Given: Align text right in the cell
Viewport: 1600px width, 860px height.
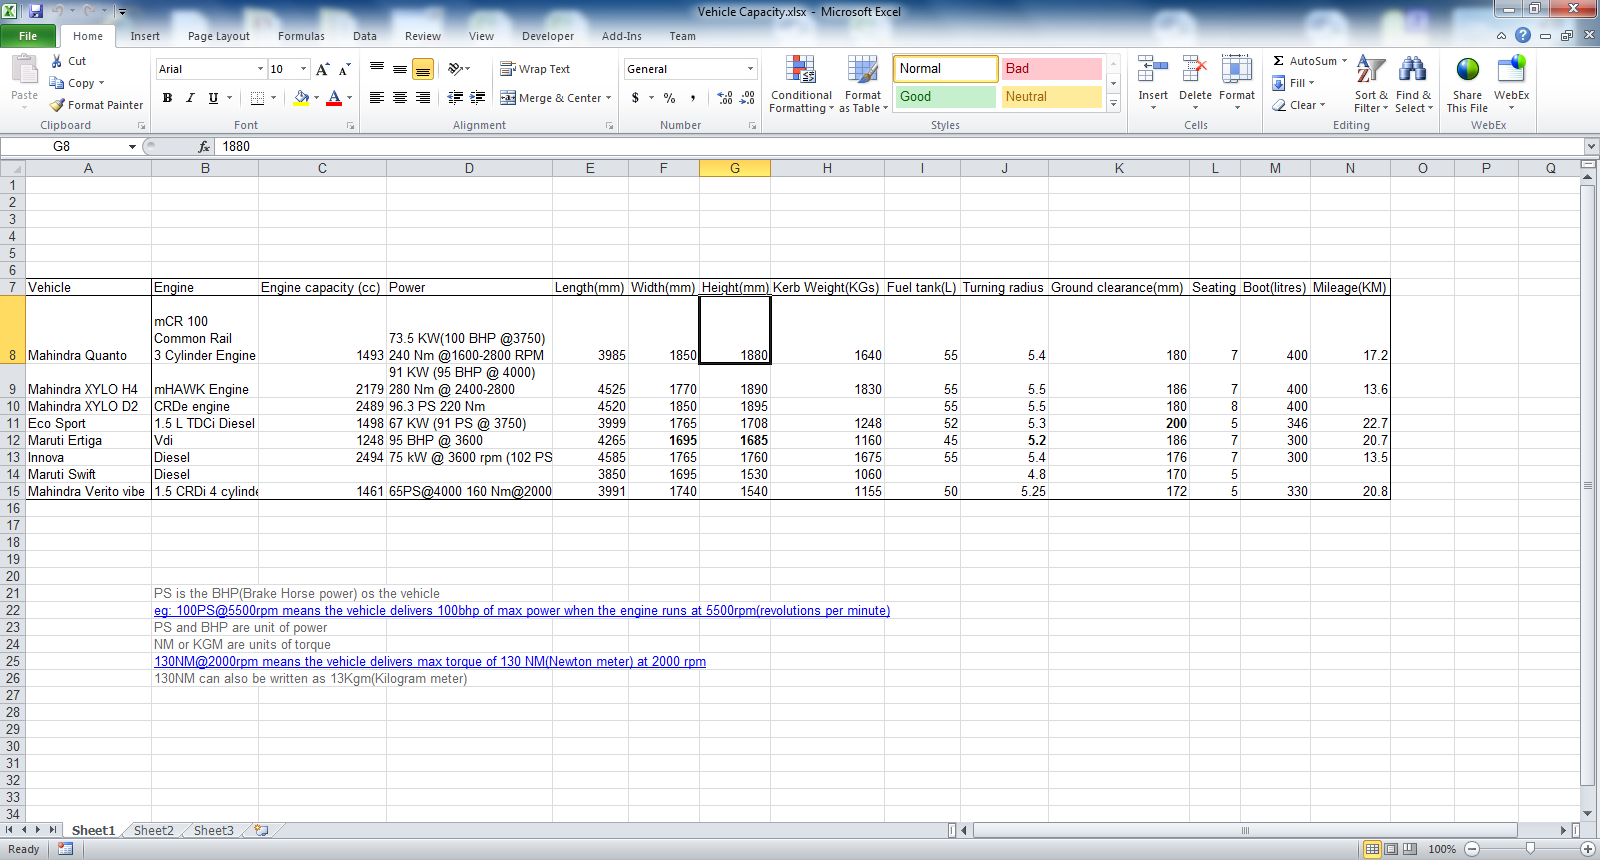Looking at the screenshot, I should (x=423, y=97).
